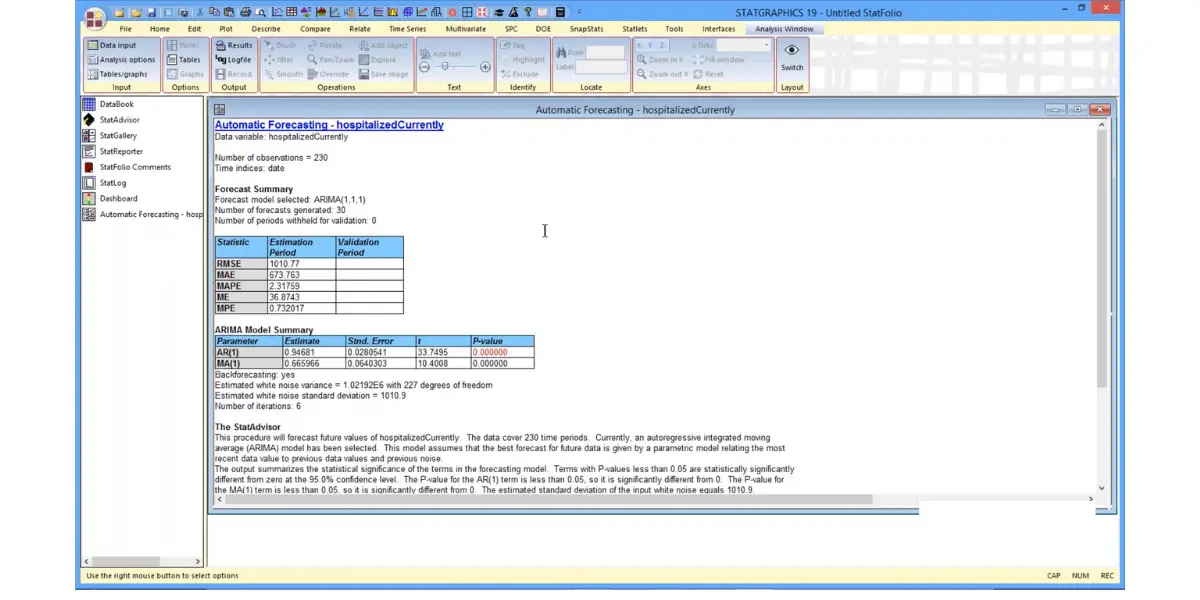Click the Fill window button

pos(719,60)
